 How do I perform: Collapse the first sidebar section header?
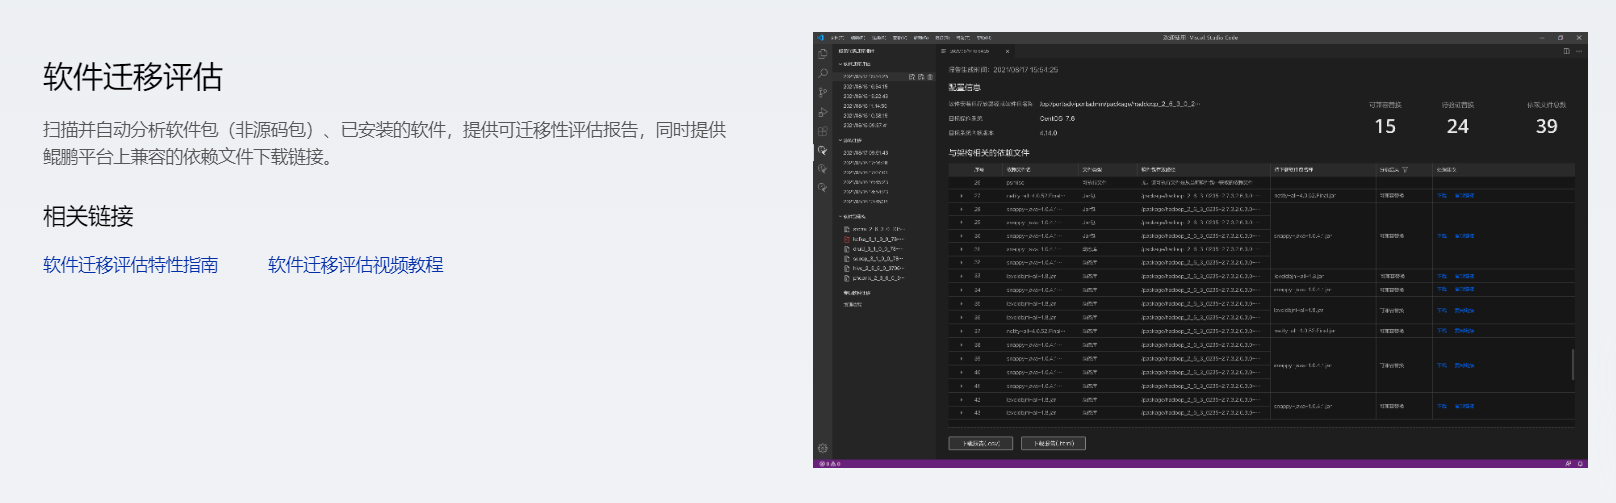(856, 64)
